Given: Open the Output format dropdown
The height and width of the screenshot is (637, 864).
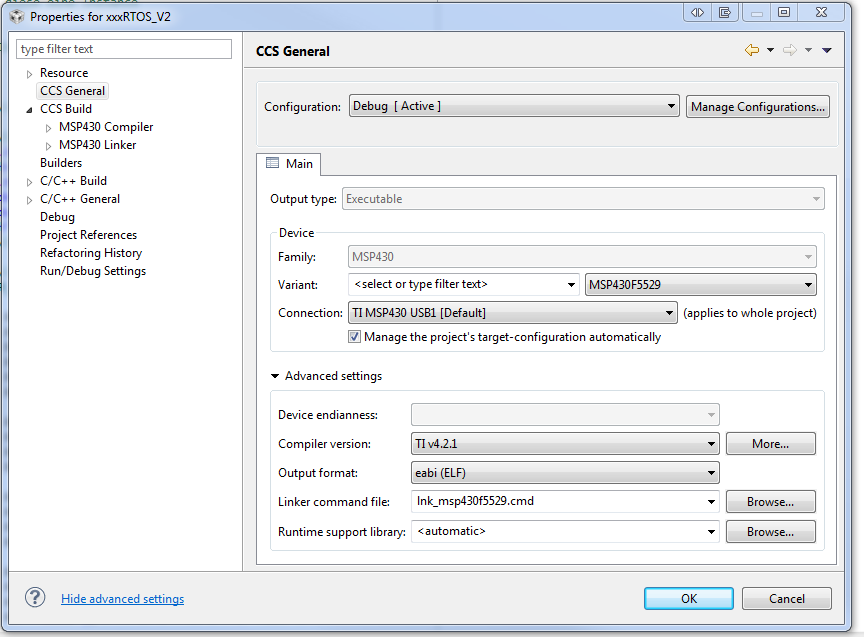Looking at the screenshot, I should click(x=565, y=473).
